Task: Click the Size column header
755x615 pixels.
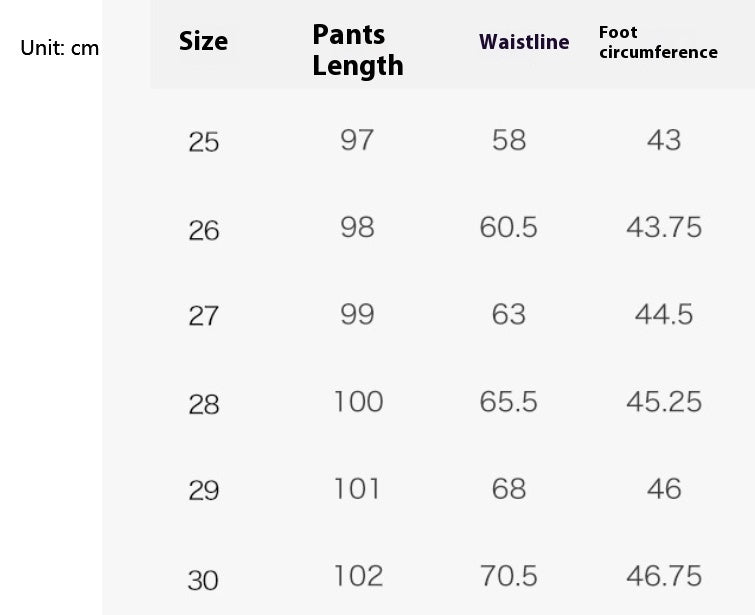Action: (203, 42)
